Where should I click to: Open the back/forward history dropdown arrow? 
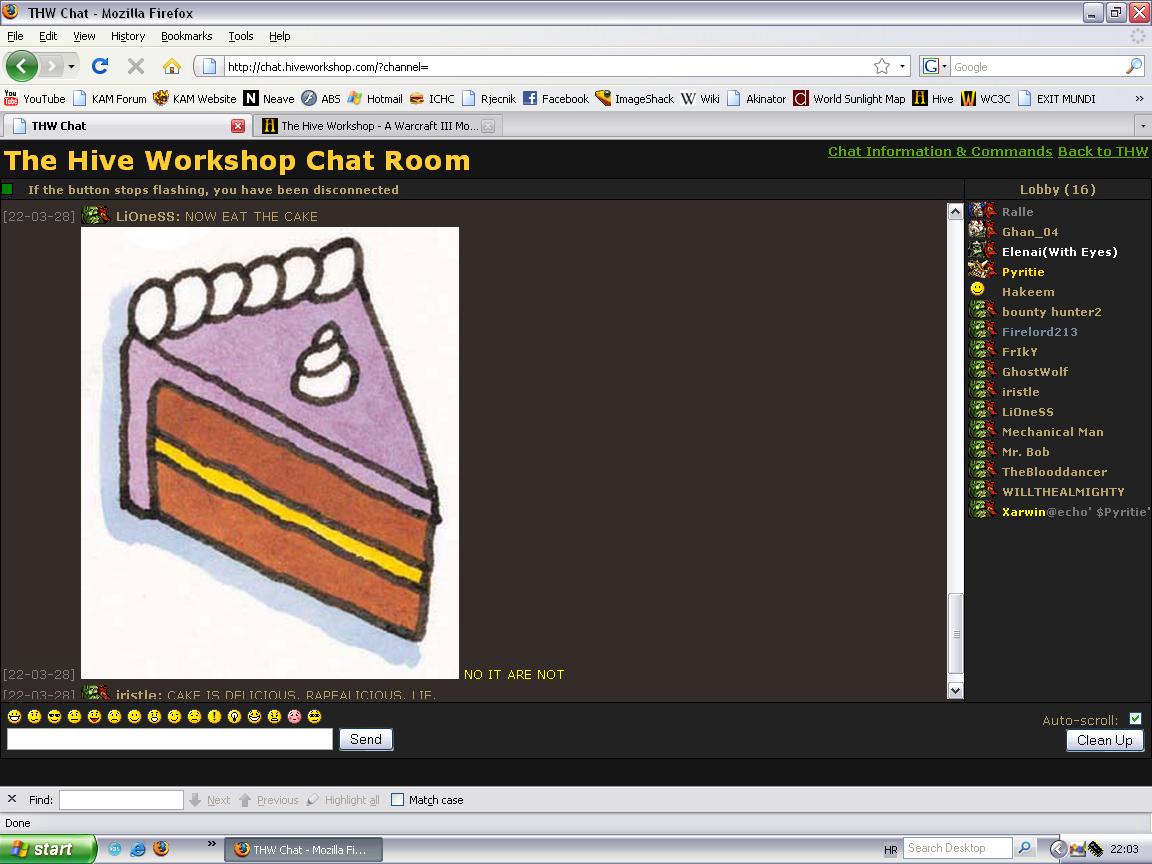(71, 66)
